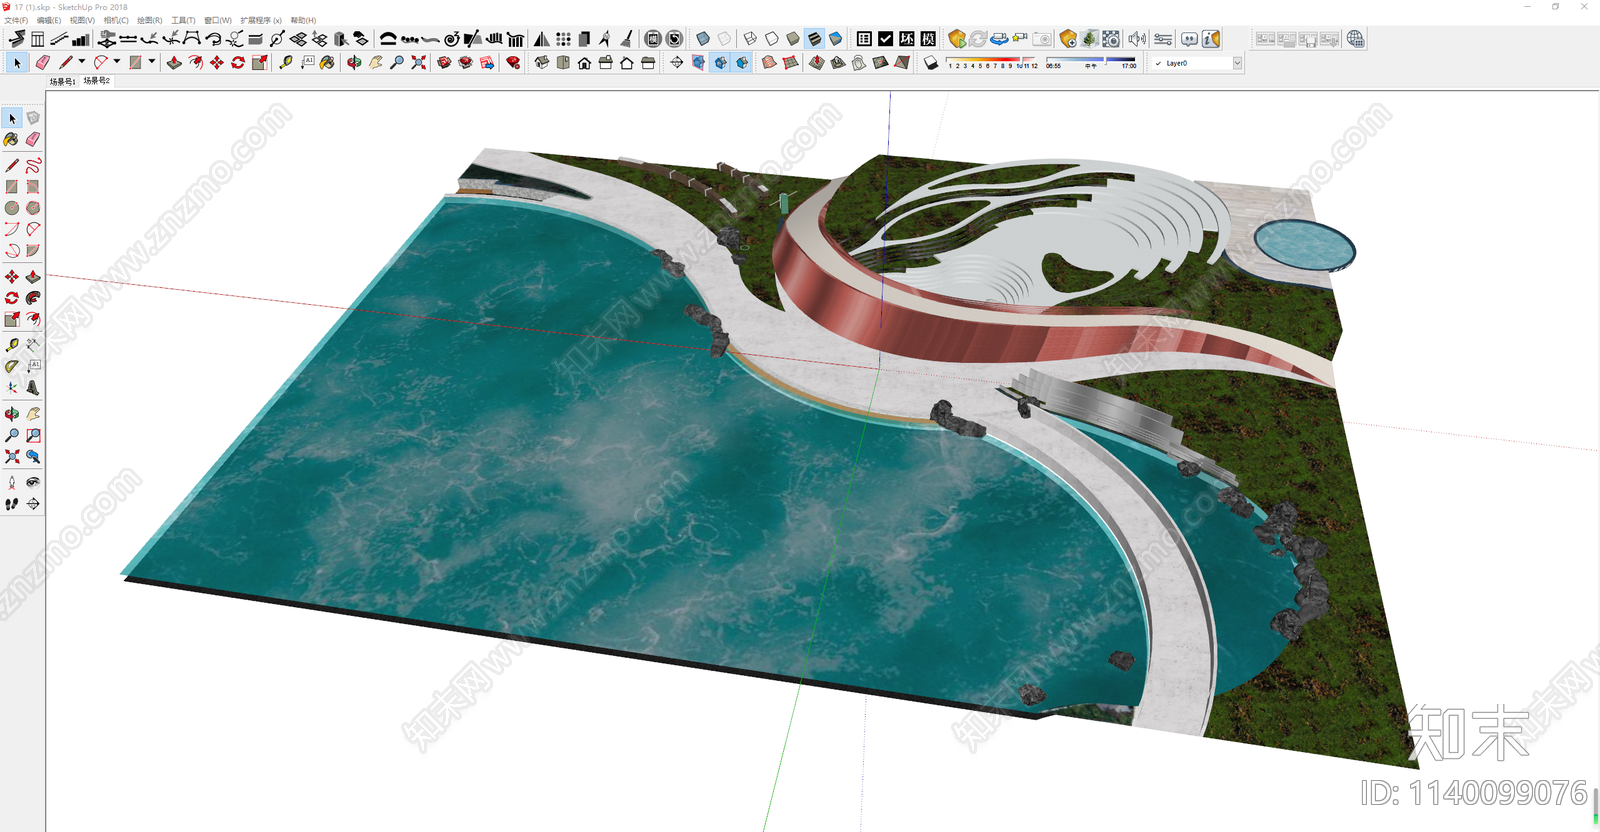Select the Zoom magnifier in left toolbar
The width and height of the screenshot is (1600, 832).
pyautogui.click(x=12, y=435)
